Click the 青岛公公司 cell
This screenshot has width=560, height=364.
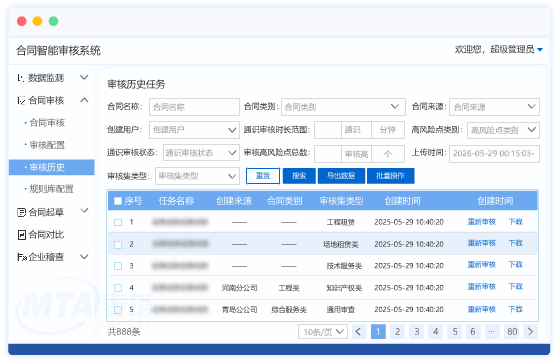click(239, 310)
